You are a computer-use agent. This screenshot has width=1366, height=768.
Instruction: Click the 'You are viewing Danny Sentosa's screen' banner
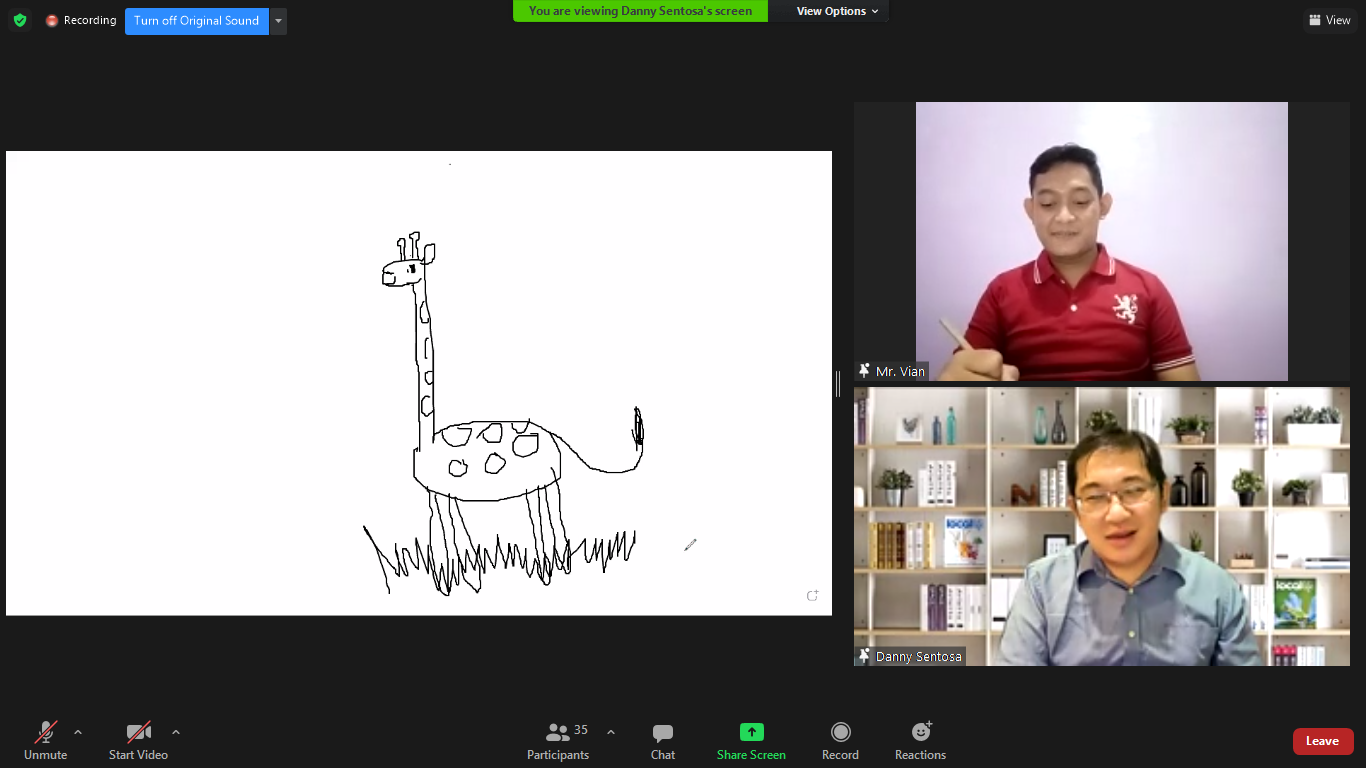[640, 11]
